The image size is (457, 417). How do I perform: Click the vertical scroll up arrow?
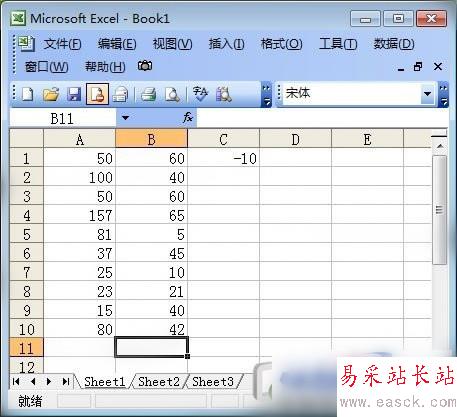coord(440,146)
